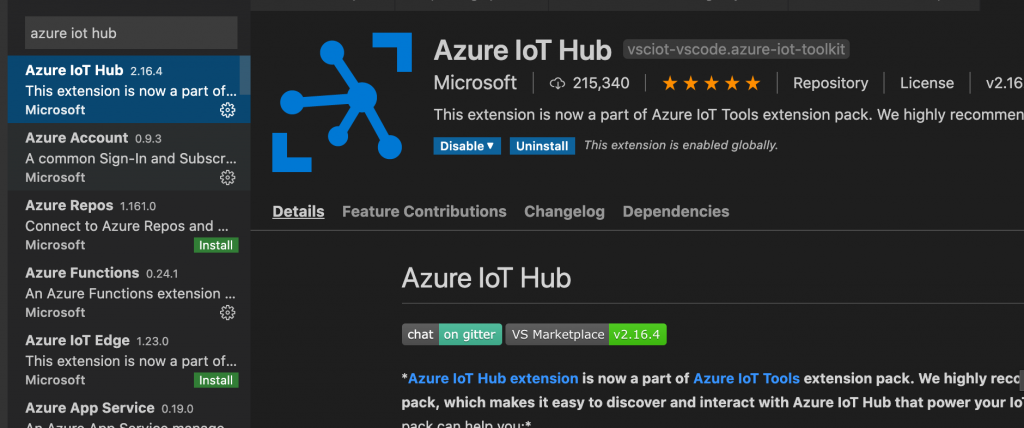Screen dimensions: 1024x428
Task: Open gear settings for Azure IoT Hub
Action: pos(227,110)
